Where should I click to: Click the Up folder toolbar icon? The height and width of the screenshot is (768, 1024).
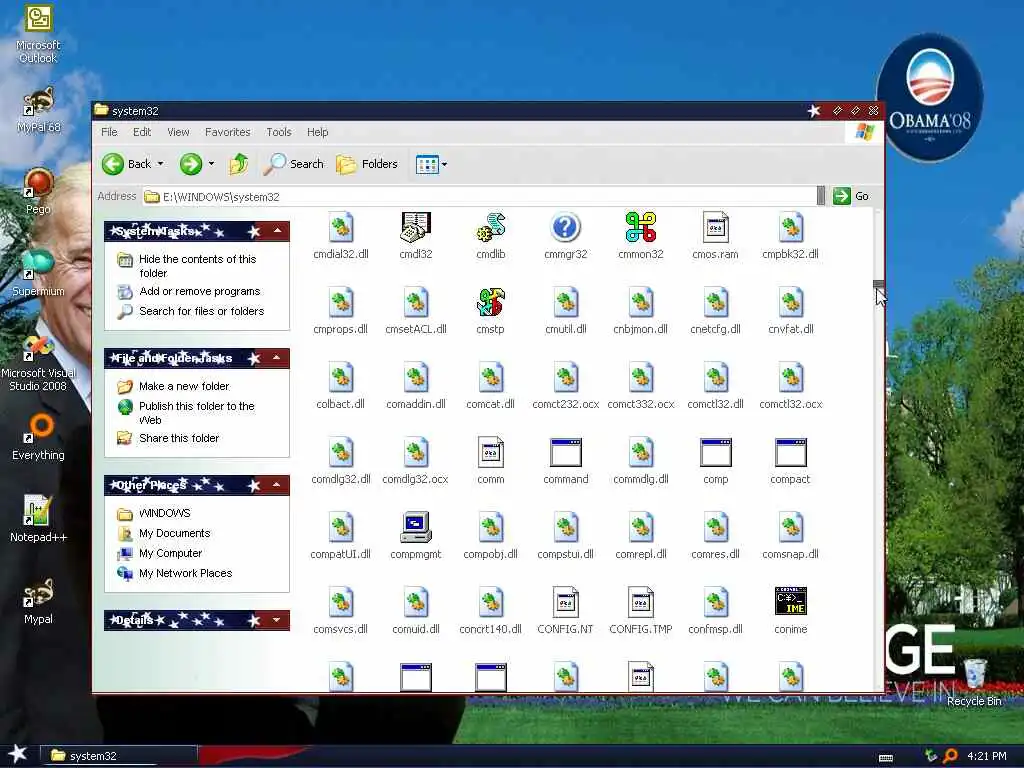click(238, 164)
